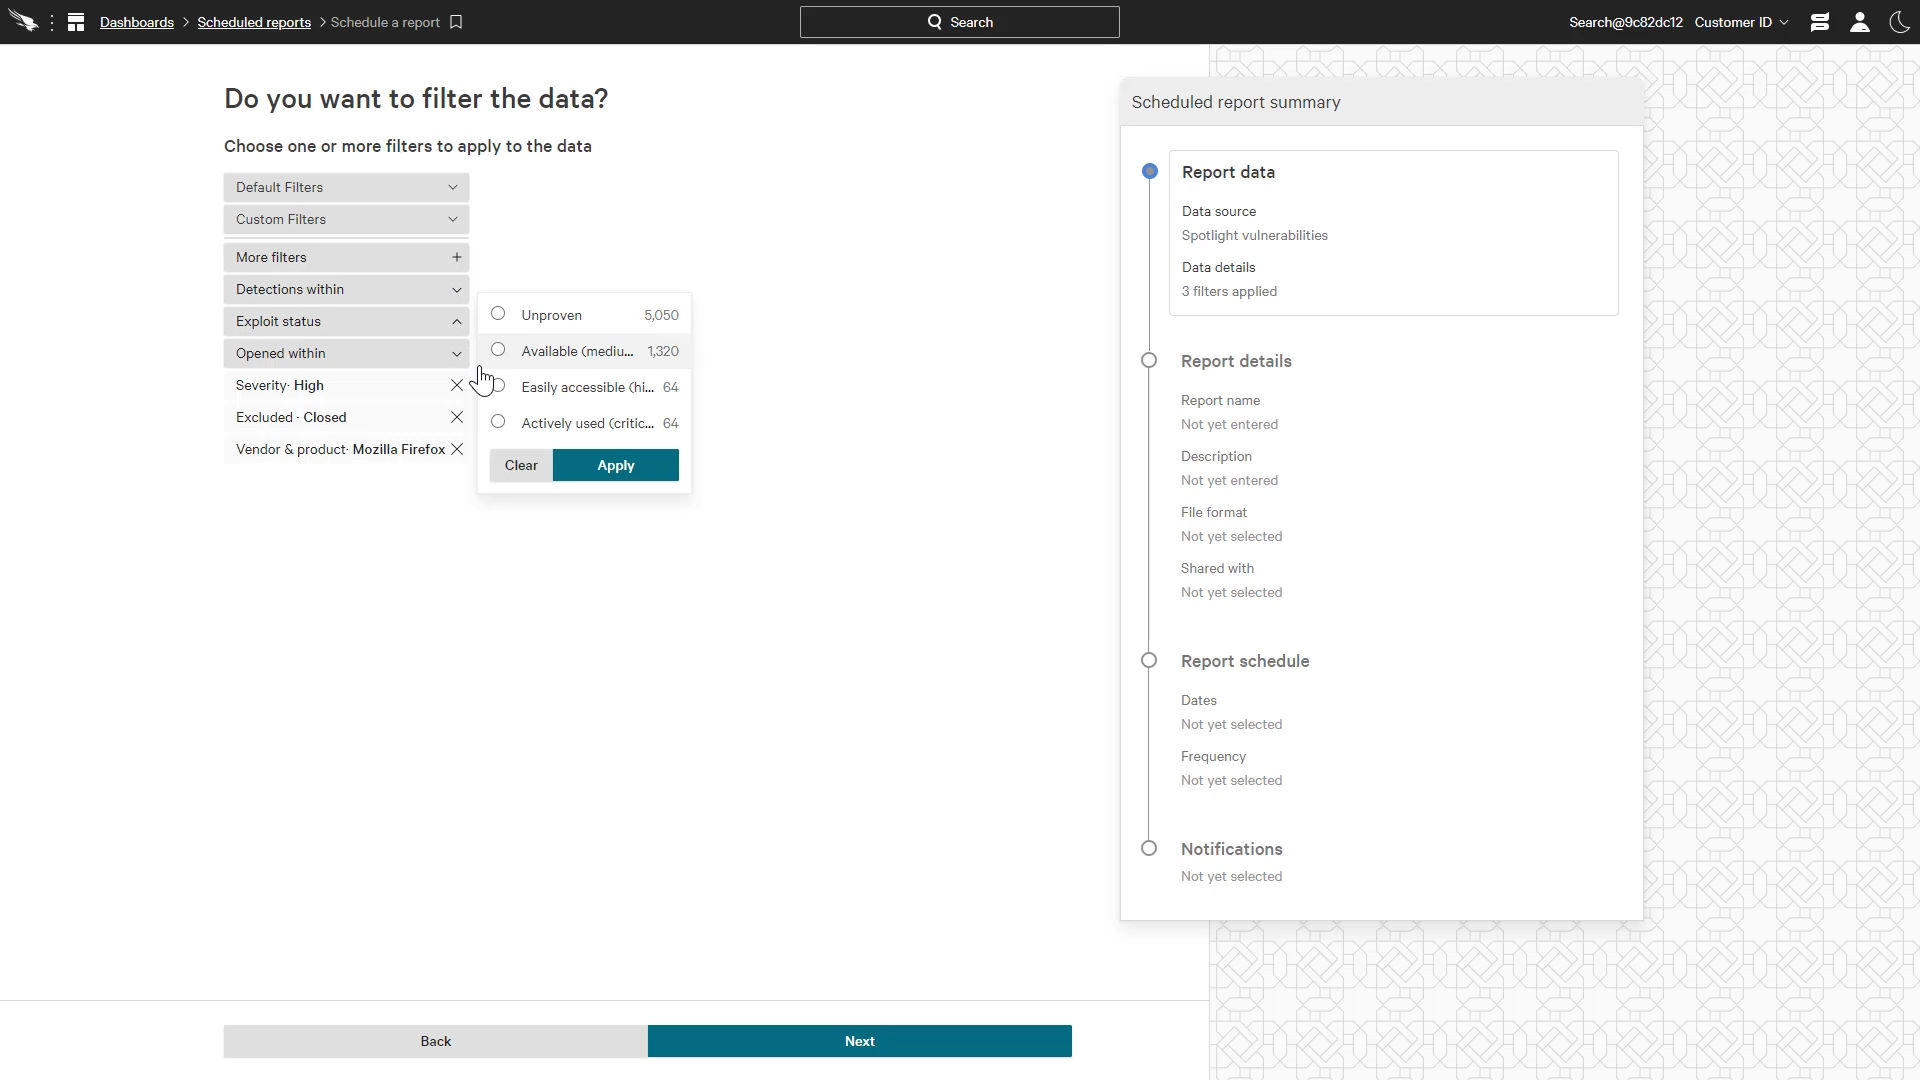Expand the Opened within dropdown

(348, 353)
